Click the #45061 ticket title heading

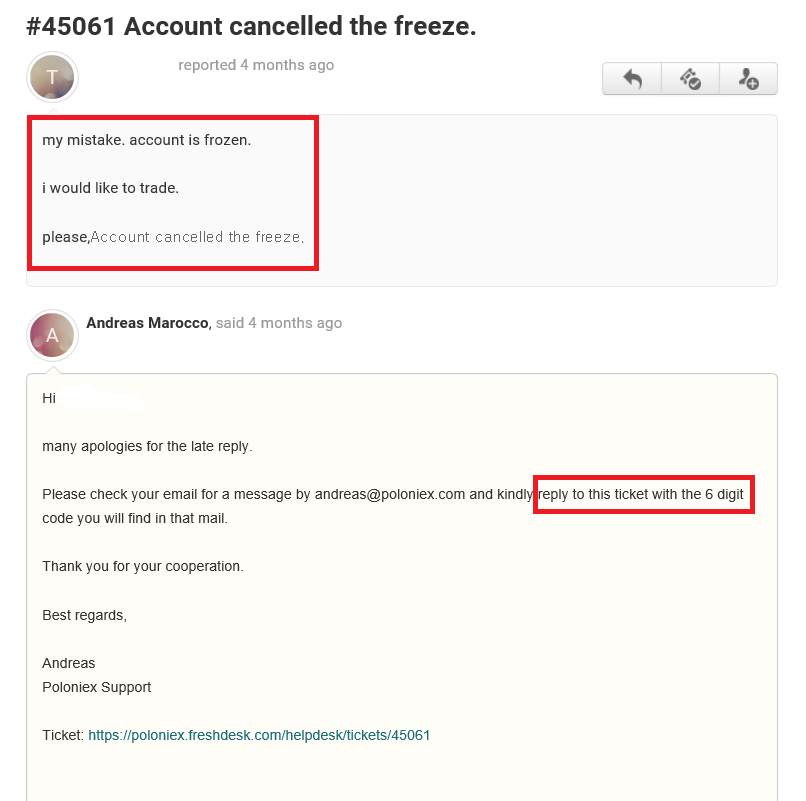(x=251, y=27)
